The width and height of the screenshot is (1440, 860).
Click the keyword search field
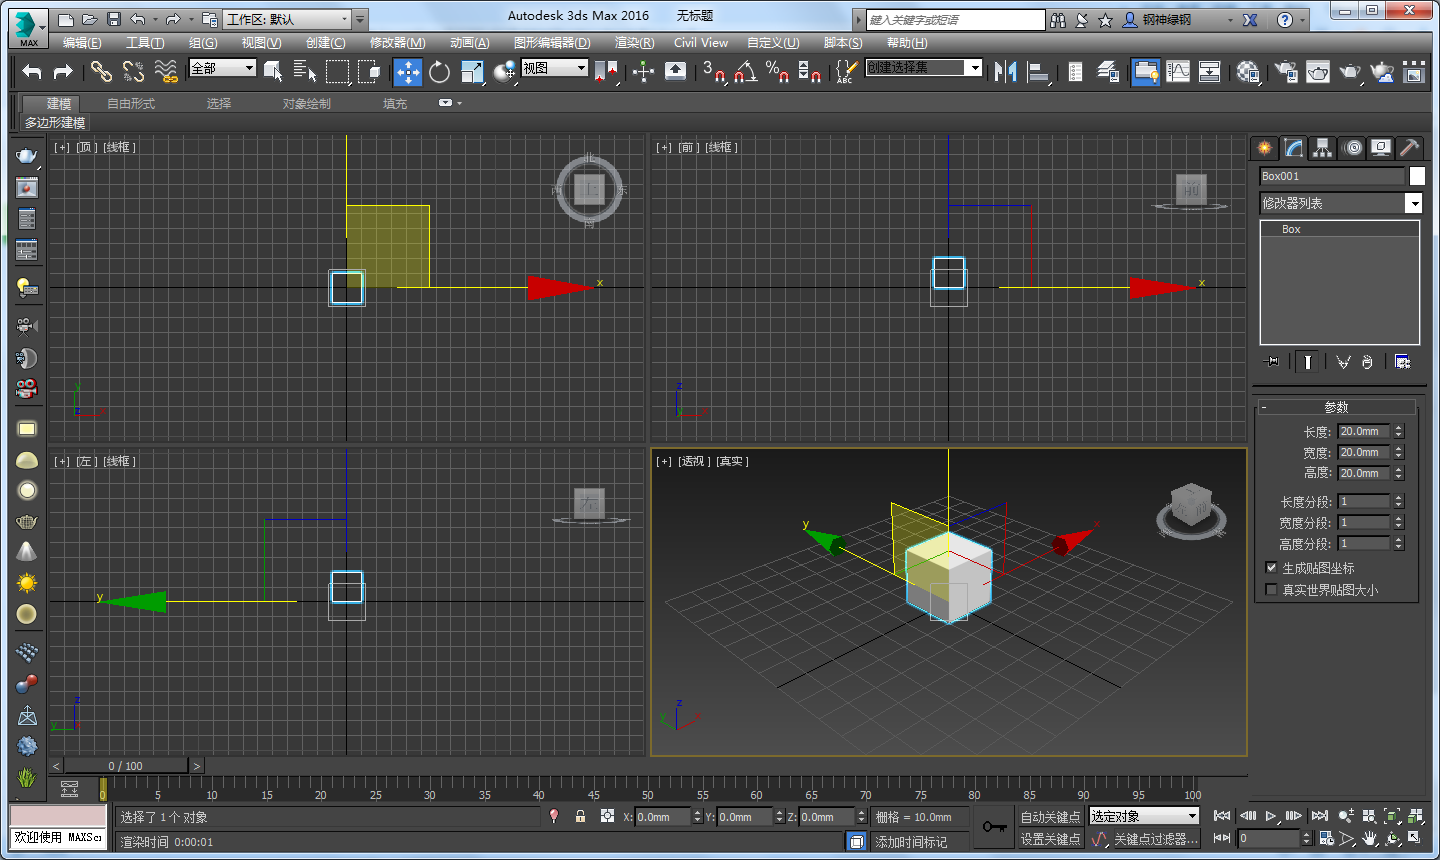tap(955, 20)
